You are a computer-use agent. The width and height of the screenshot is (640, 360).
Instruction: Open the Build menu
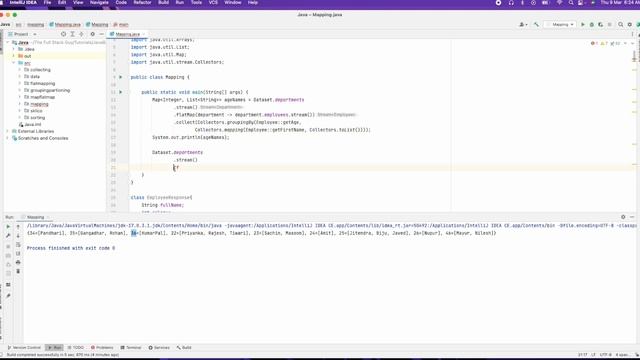pos(164,3)
